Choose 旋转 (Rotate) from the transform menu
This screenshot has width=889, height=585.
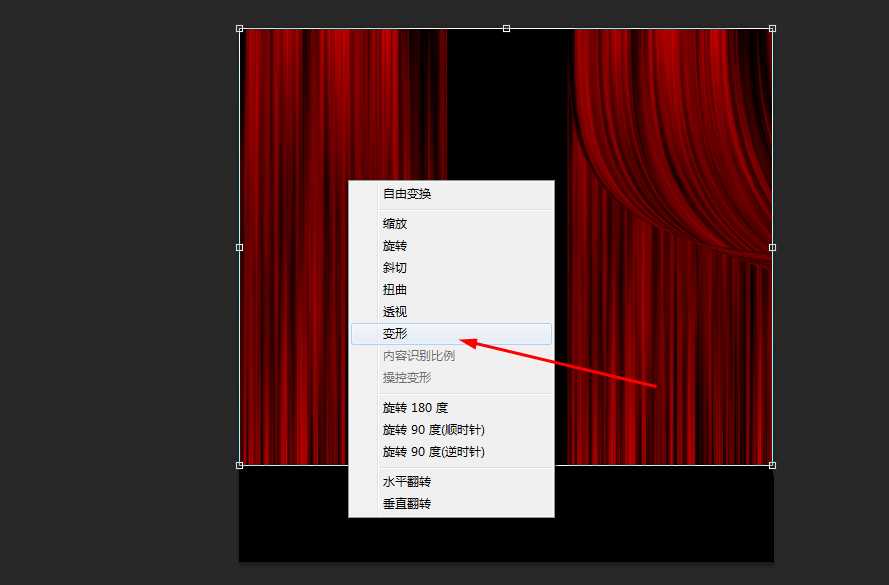pyautogui.click(x=394, y=245)
